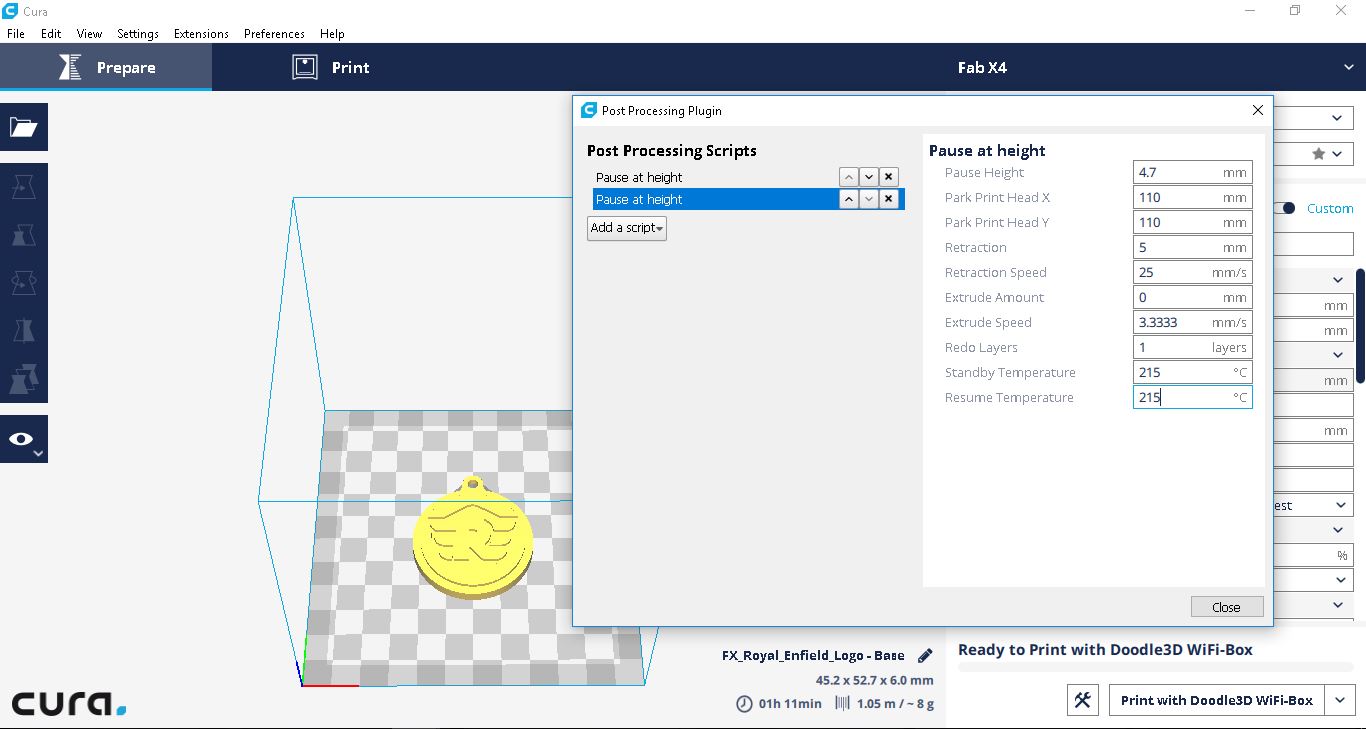Click the settings panel vertical scrollbar
The width and height of the screenshot is (1366, 729).
pos(1360,326)
